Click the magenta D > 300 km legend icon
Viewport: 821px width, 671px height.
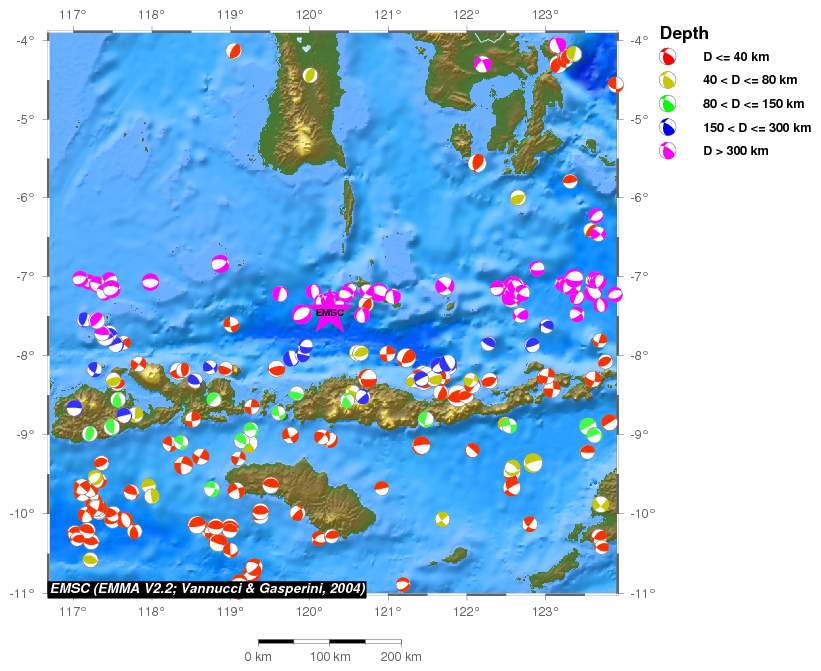click(x=668, y=151)
